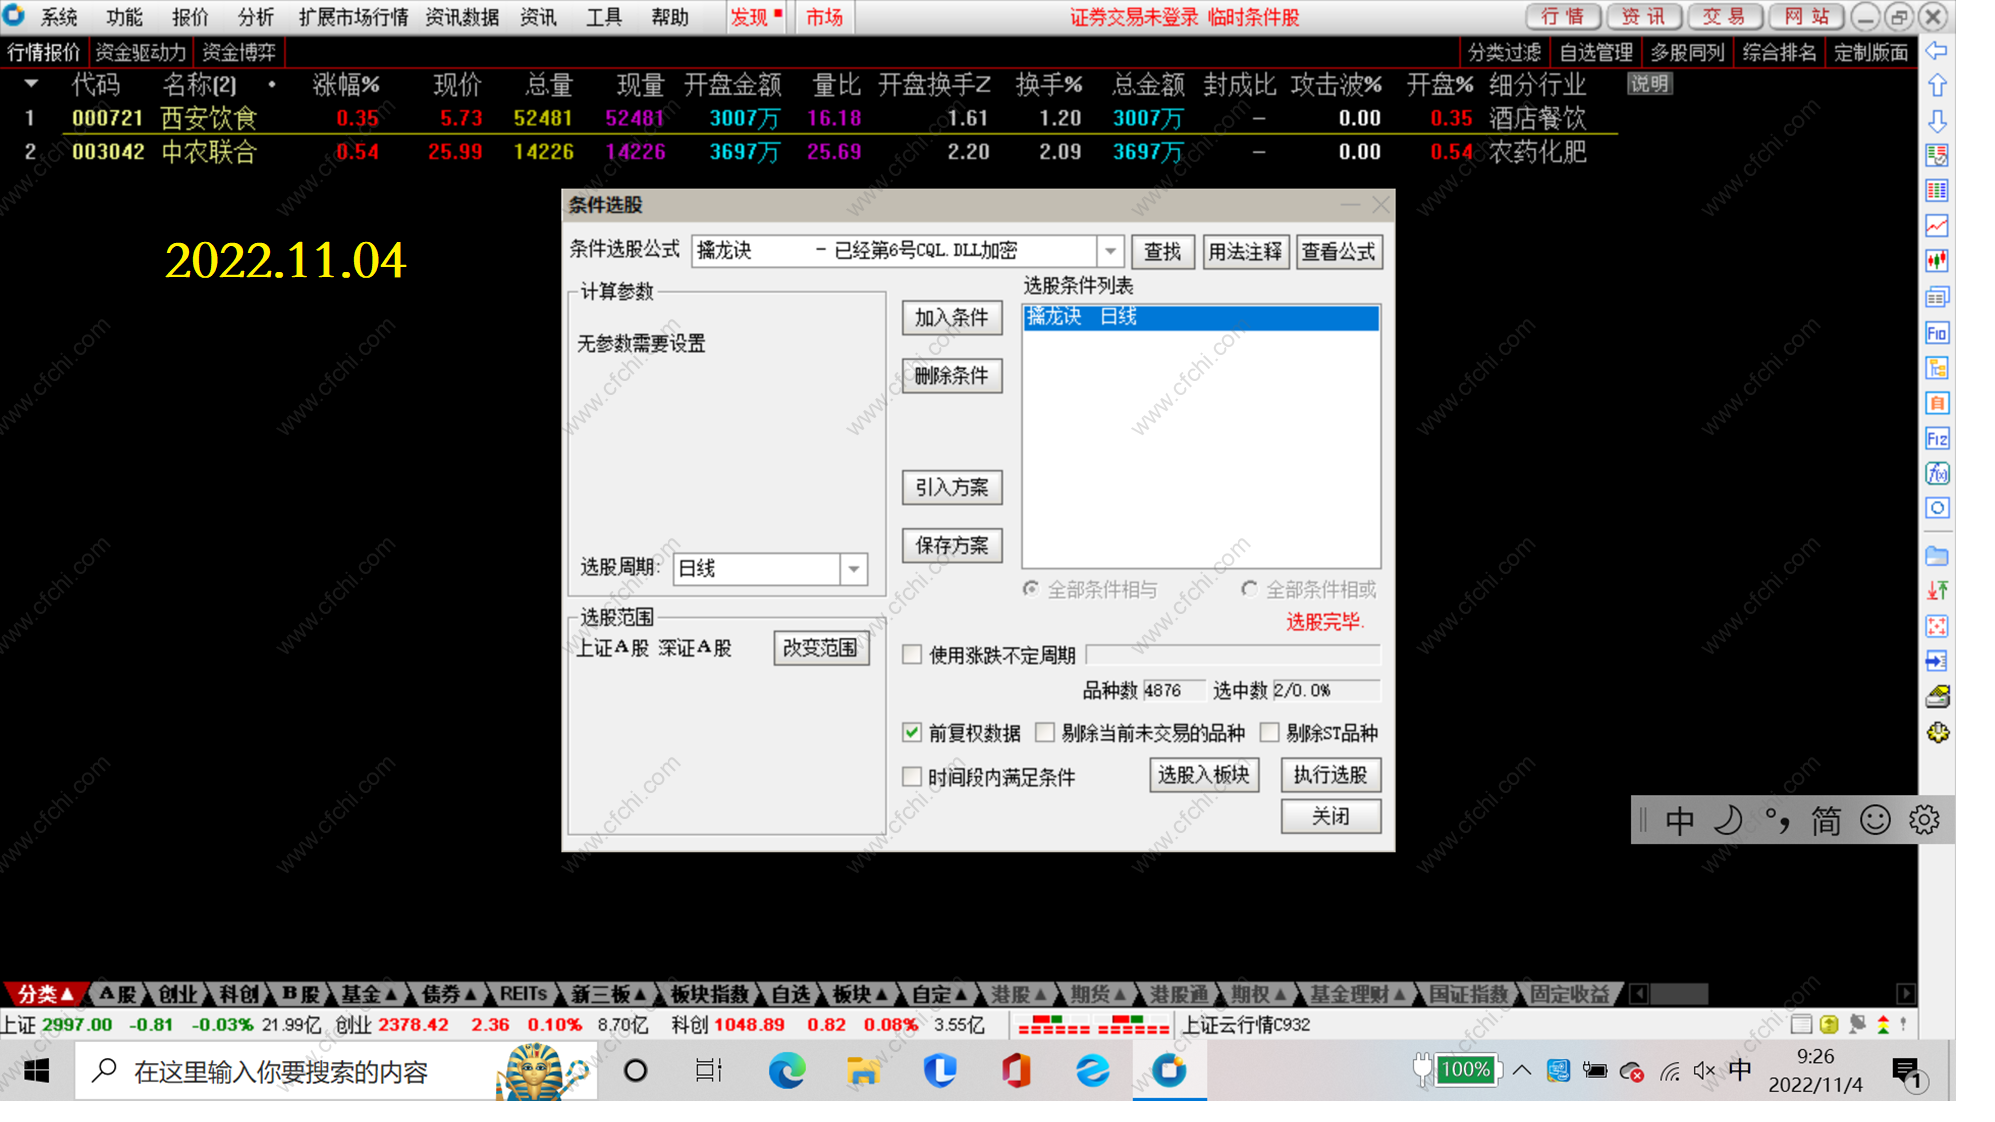Open the blue folder sidebar icon
Viewport: 1995px width, 1122px height.
point(1937,556)
